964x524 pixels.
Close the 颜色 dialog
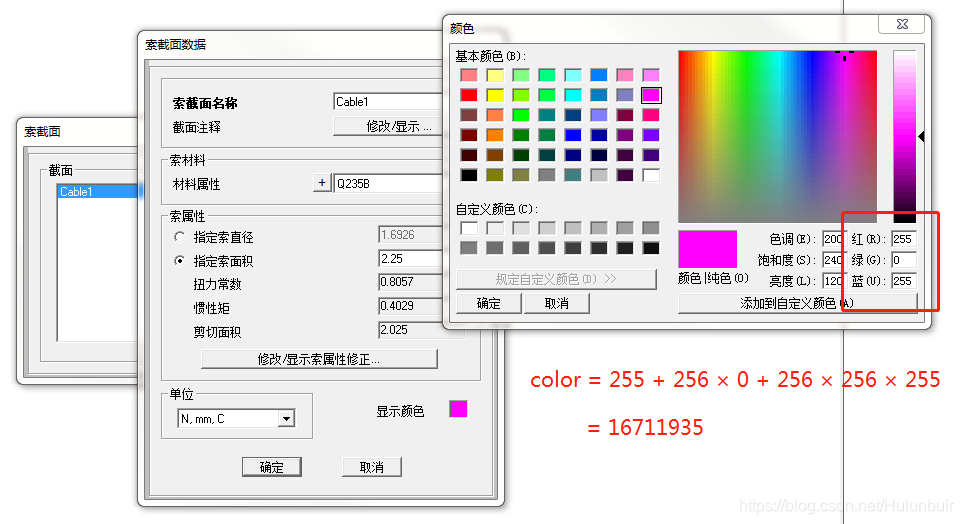[902, 24]
